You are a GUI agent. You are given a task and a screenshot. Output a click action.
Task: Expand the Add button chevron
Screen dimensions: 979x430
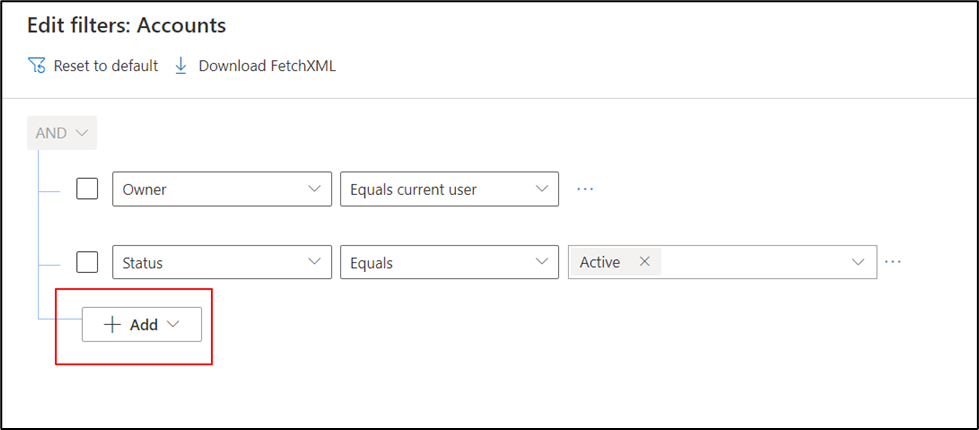click(173, 324)
